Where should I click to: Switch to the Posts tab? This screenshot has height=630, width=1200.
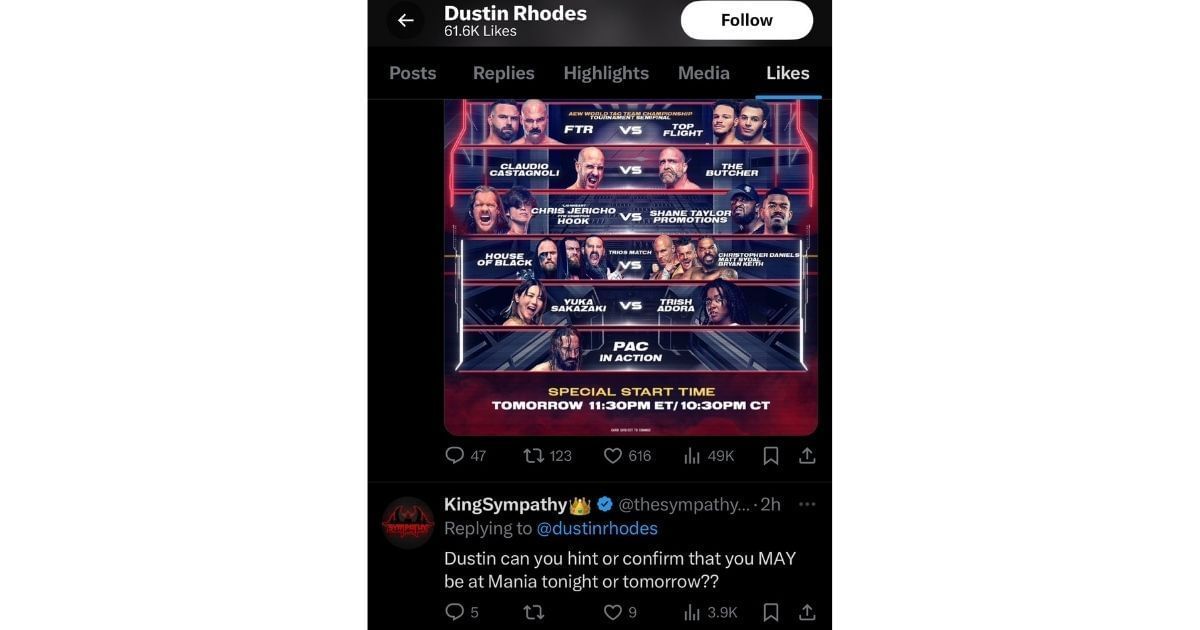413,73
